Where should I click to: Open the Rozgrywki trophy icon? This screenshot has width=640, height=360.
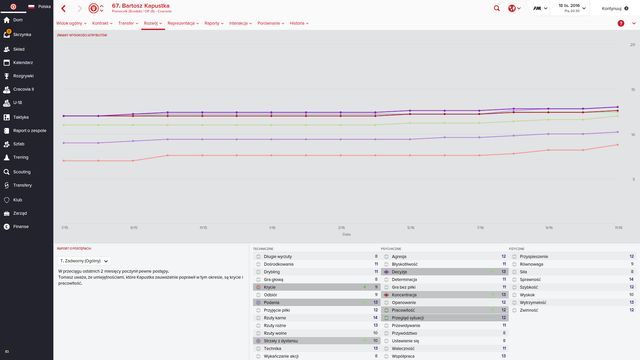tap(7, 76)
